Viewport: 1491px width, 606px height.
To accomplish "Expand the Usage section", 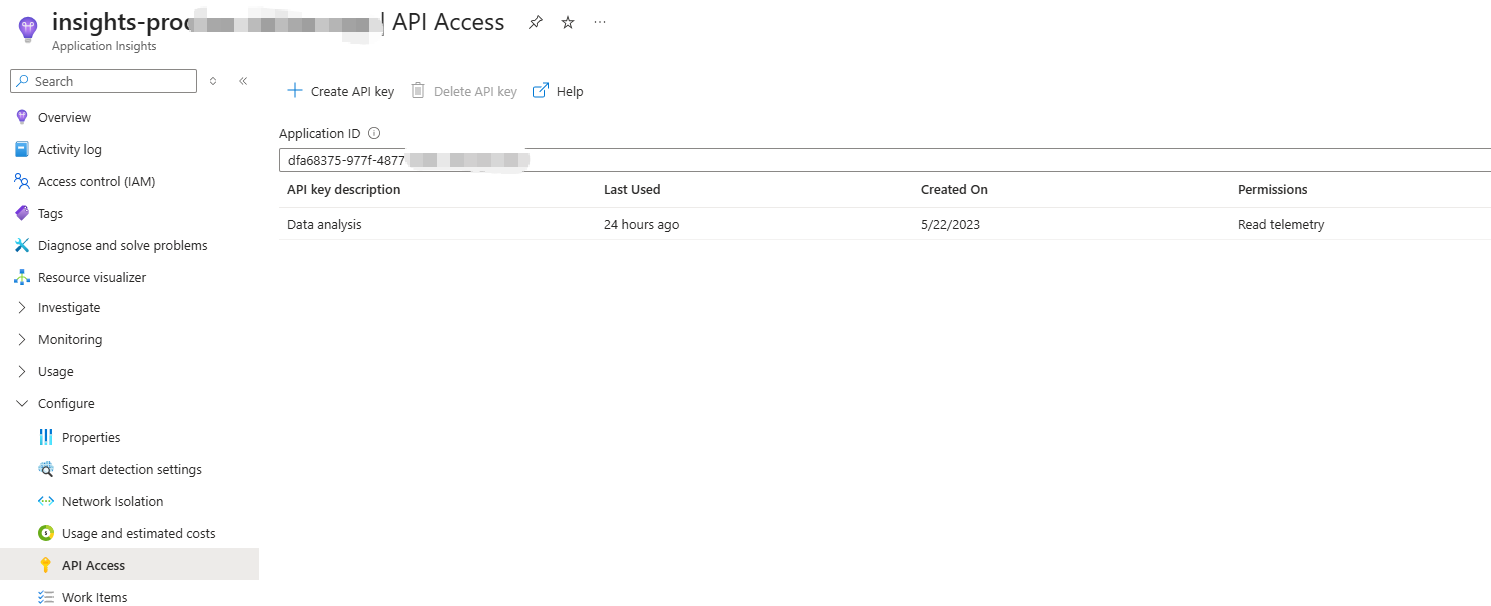I will tap(22, 371).
